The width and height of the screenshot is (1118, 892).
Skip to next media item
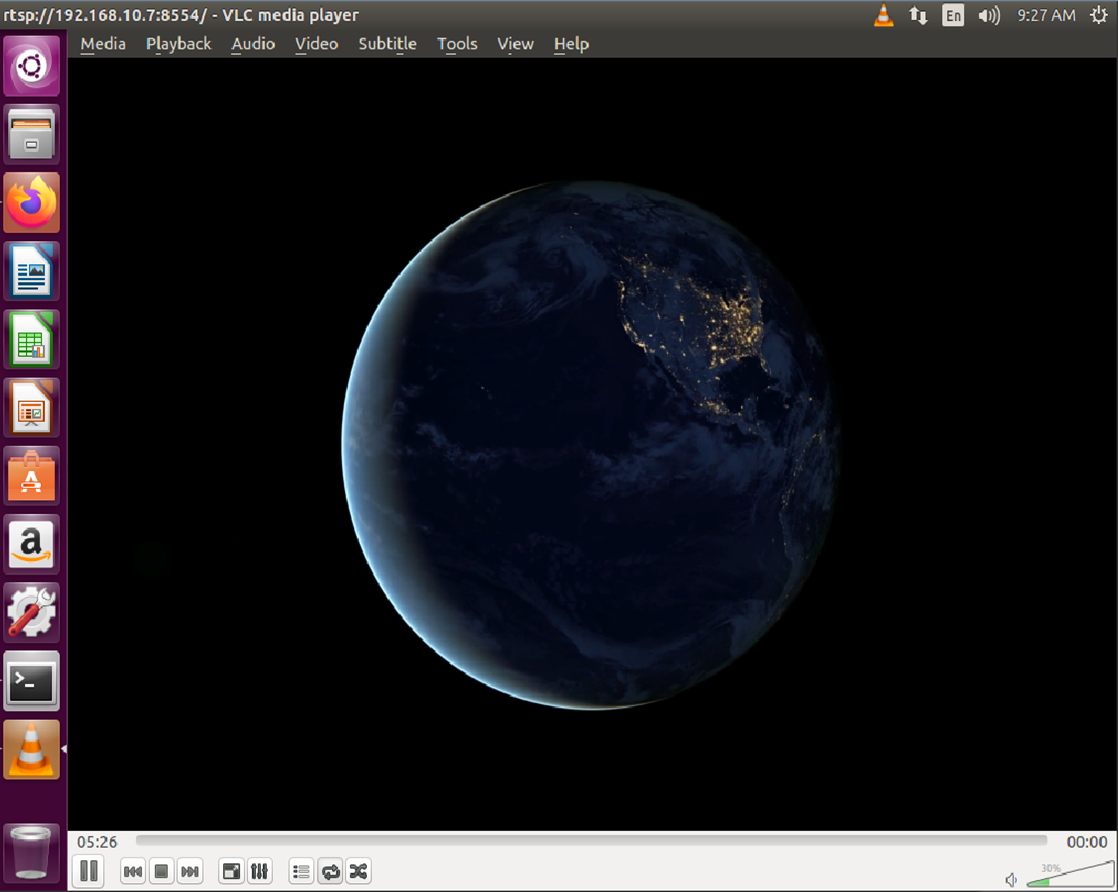pos(190,871)
